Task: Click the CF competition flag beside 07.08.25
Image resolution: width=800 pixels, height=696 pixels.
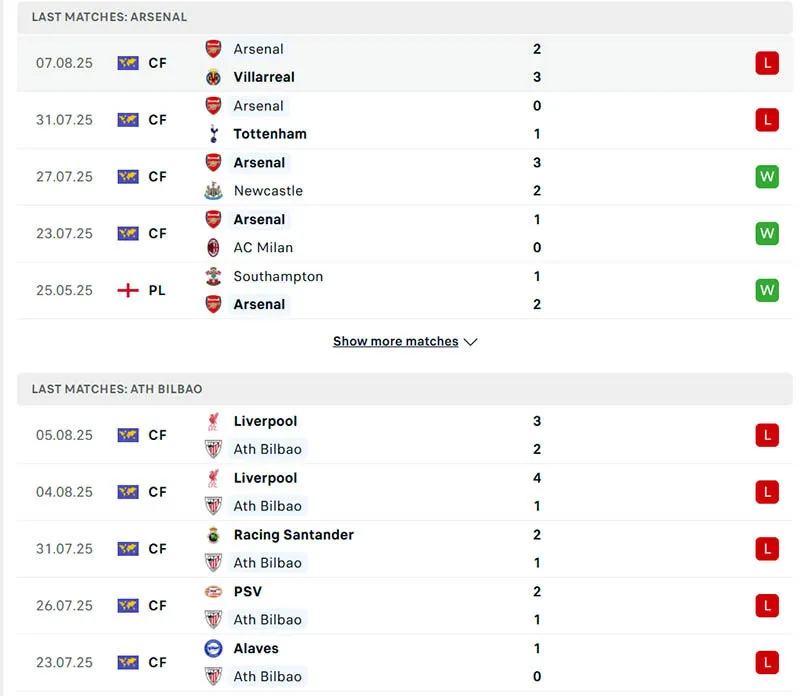Action: [127, 62]
